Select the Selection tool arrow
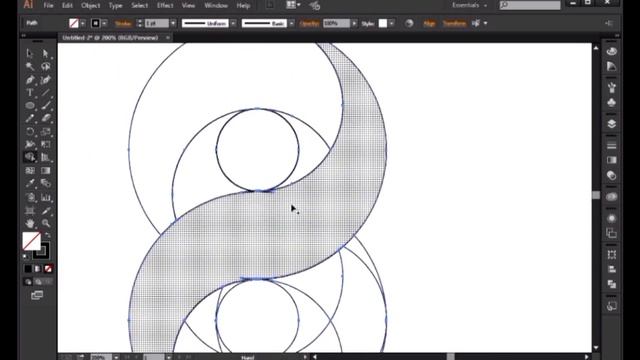This screenshot has height=360, width=640. click(30, 53)
